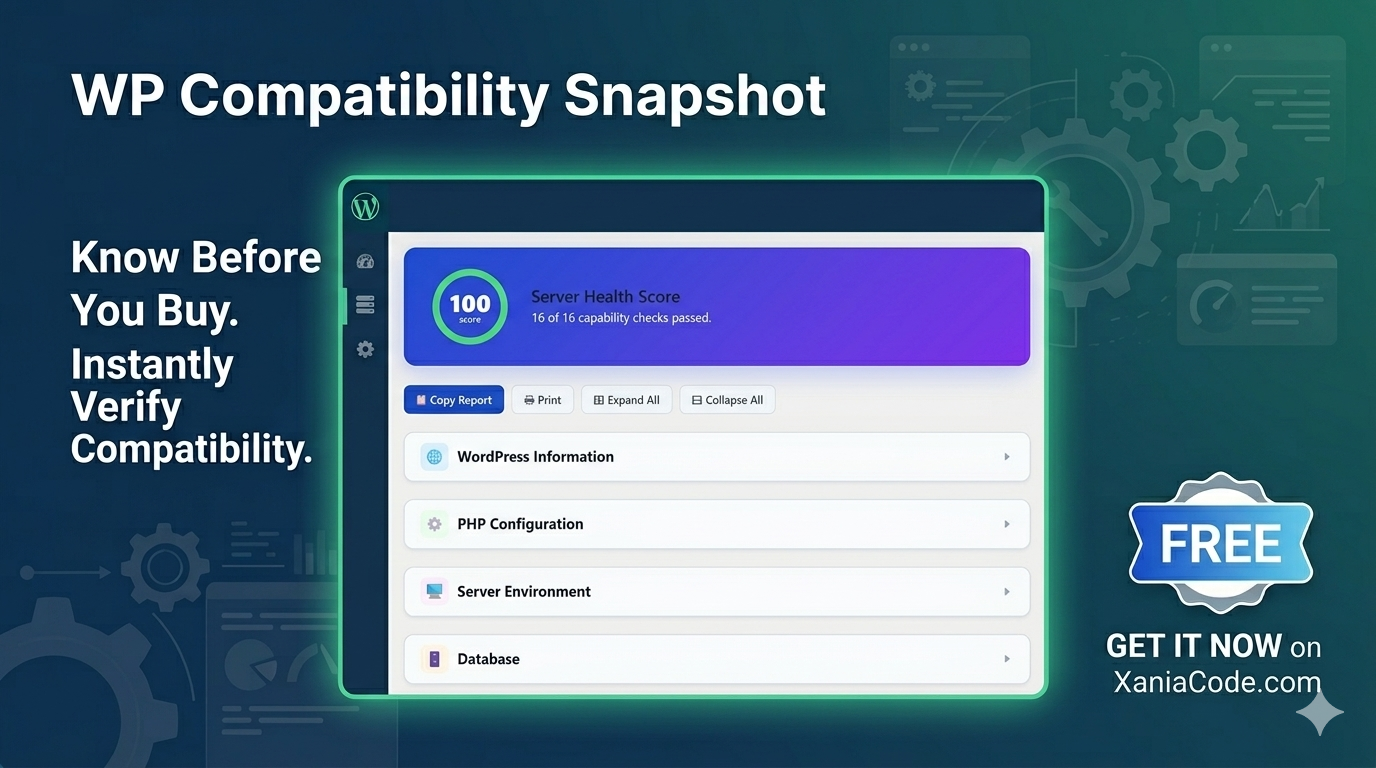Click the 100 score progress ring
Image resolution: width=1376 pixels, height=768 pixels.
[469, 306]
